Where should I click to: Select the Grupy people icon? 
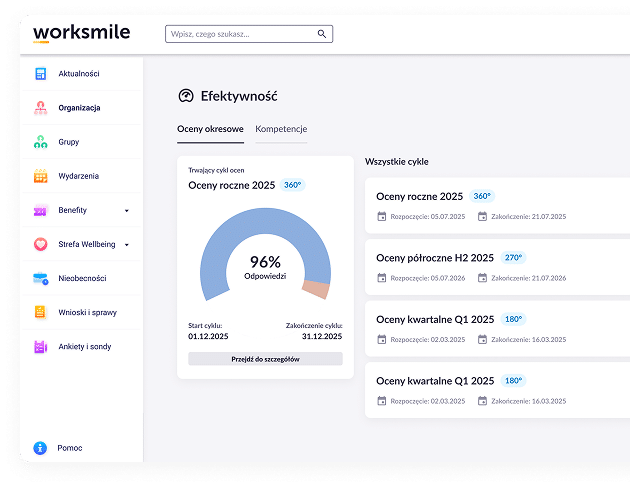coord(40,142)
